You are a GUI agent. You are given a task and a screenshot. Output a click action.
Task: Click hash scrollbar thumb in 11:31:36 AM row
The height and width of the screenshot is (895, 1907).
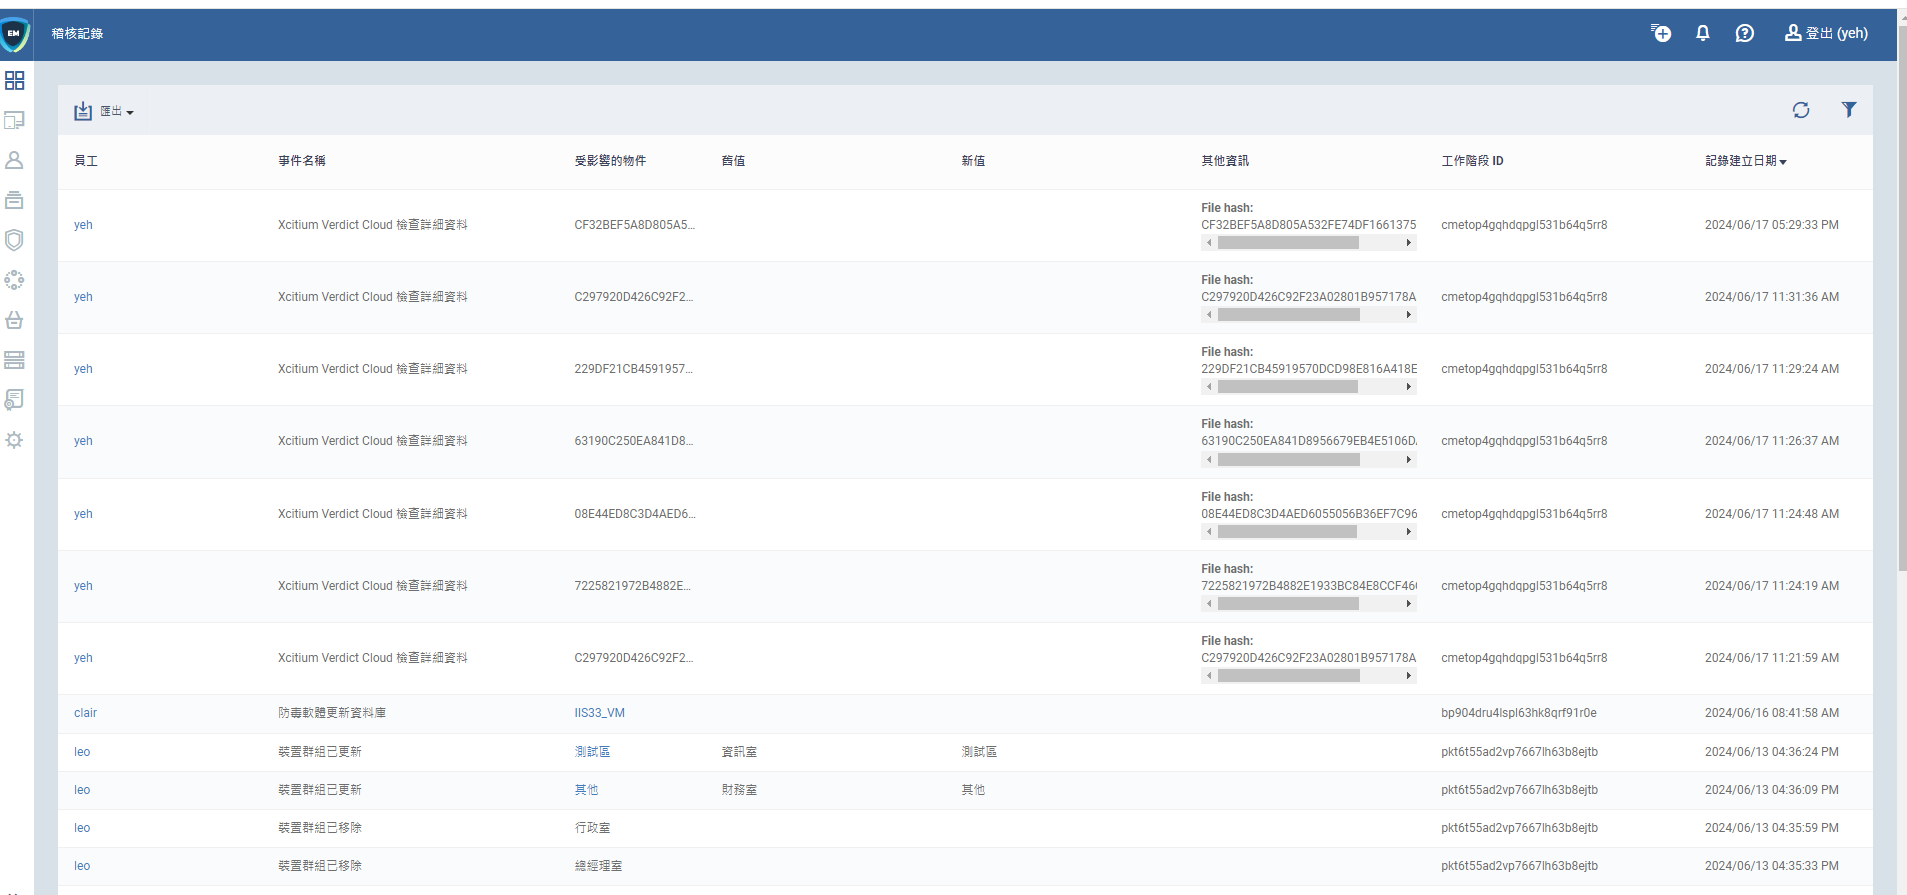(1288, 315)
